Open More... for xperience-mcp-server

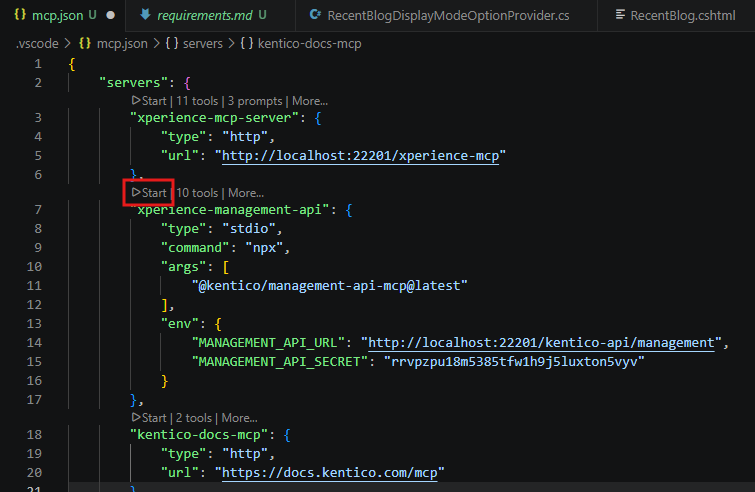pyautogui.click(x=310, y=101)
